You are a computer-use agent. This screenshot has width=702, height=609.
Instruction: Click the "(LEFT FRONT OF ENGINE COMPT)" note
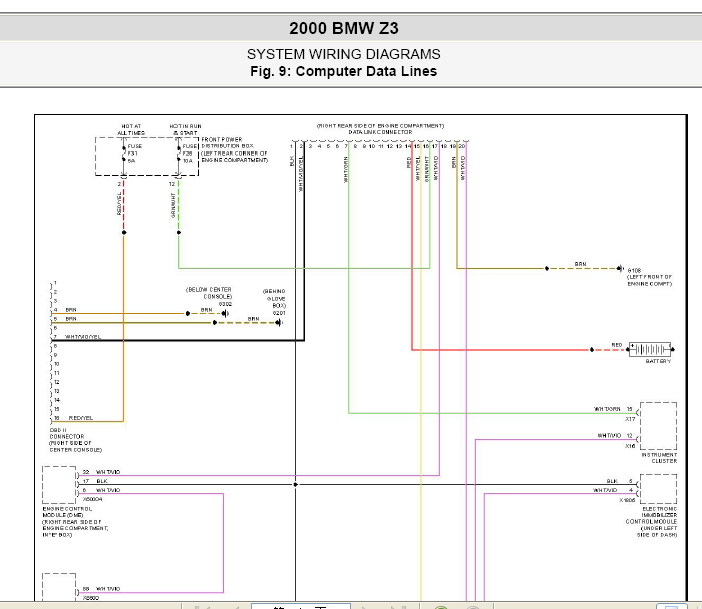tap(649, 280)
